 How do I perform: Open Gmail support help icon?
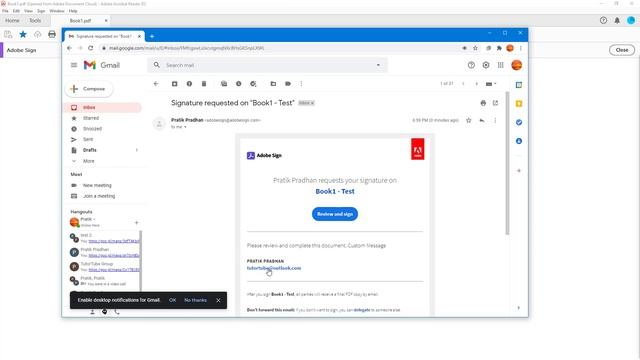point(471,65)
